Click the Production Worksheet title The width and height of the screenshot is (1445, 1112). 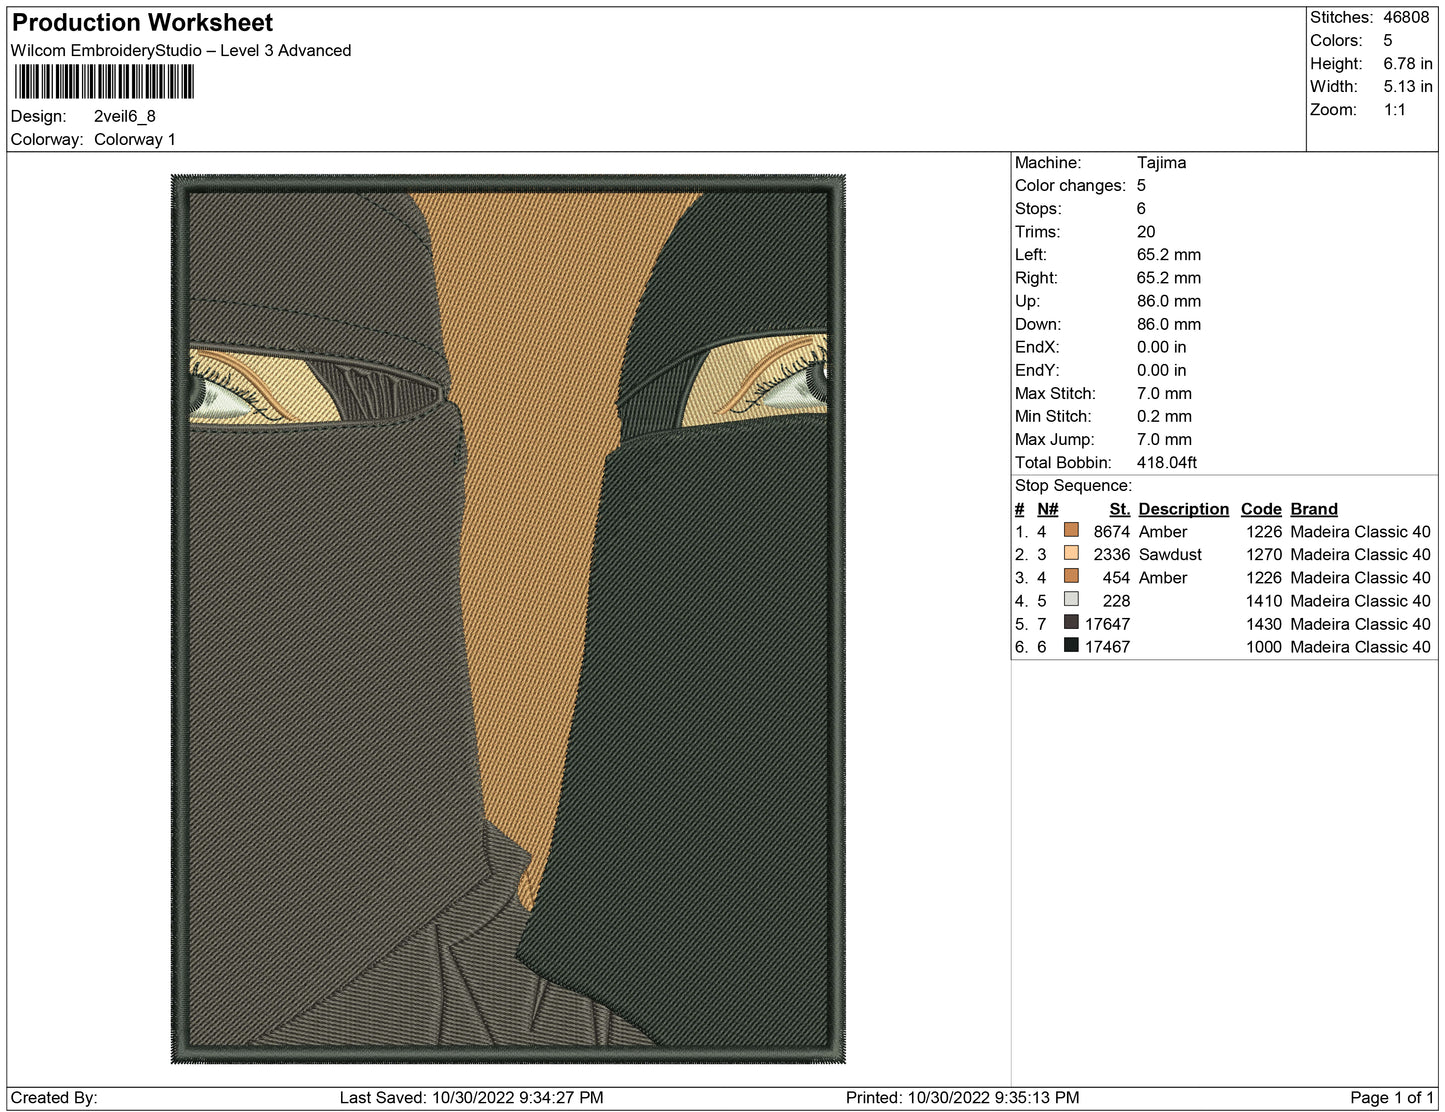point(142,23)
